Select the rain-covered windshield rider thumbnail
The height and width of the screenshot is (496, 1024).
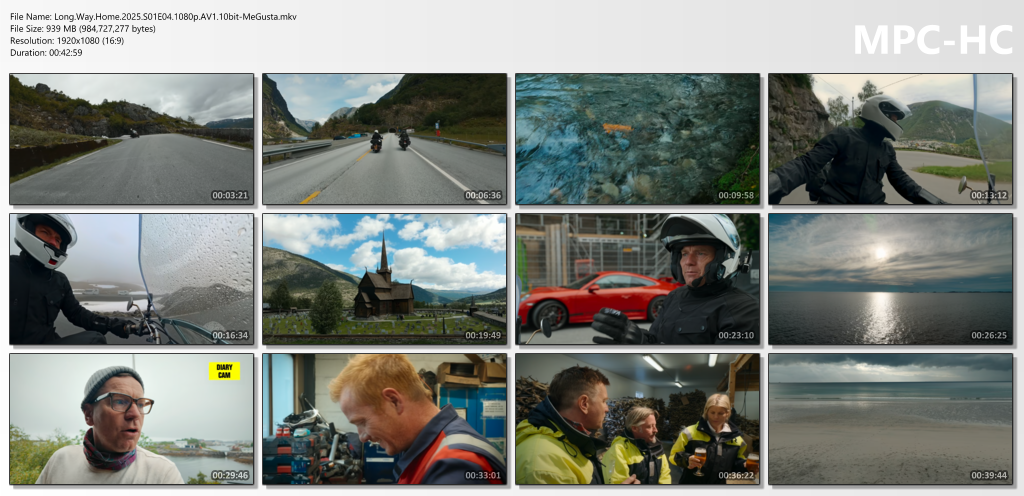tap(131, 279)
